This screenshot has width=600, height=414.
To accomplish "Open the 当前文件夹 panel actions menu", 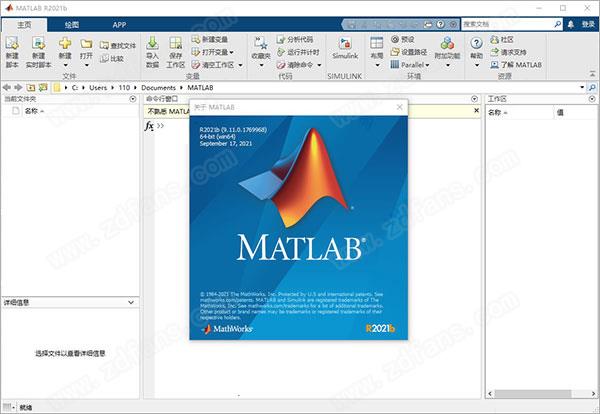I will (133, 99).
